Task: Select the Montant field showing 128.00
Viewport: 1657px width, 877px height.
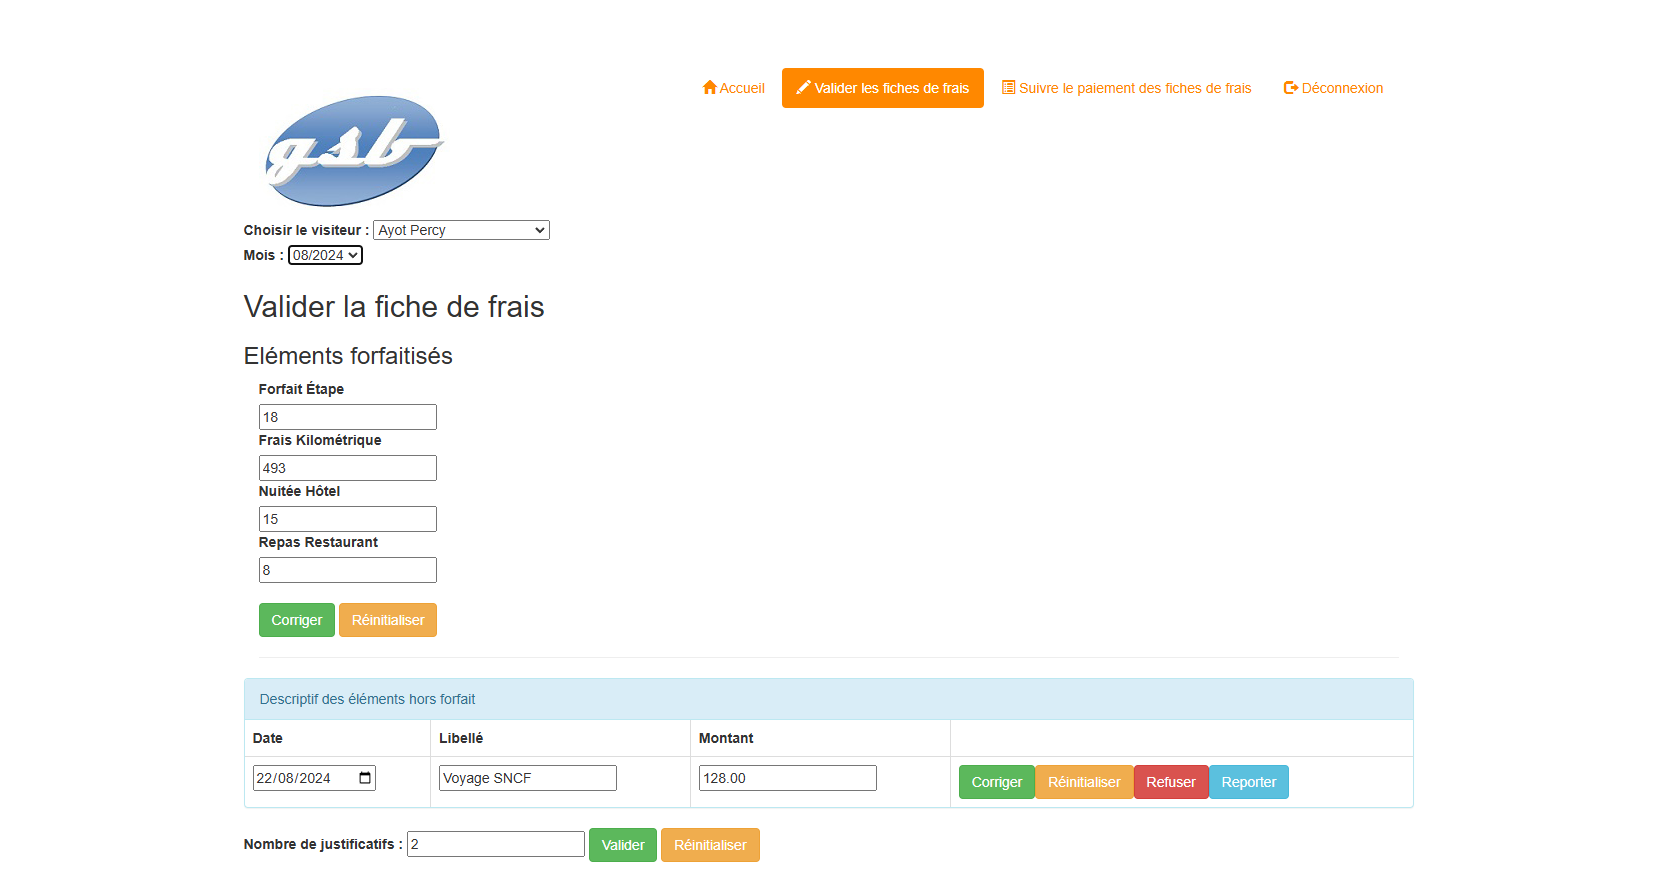Action: point(787,778)
